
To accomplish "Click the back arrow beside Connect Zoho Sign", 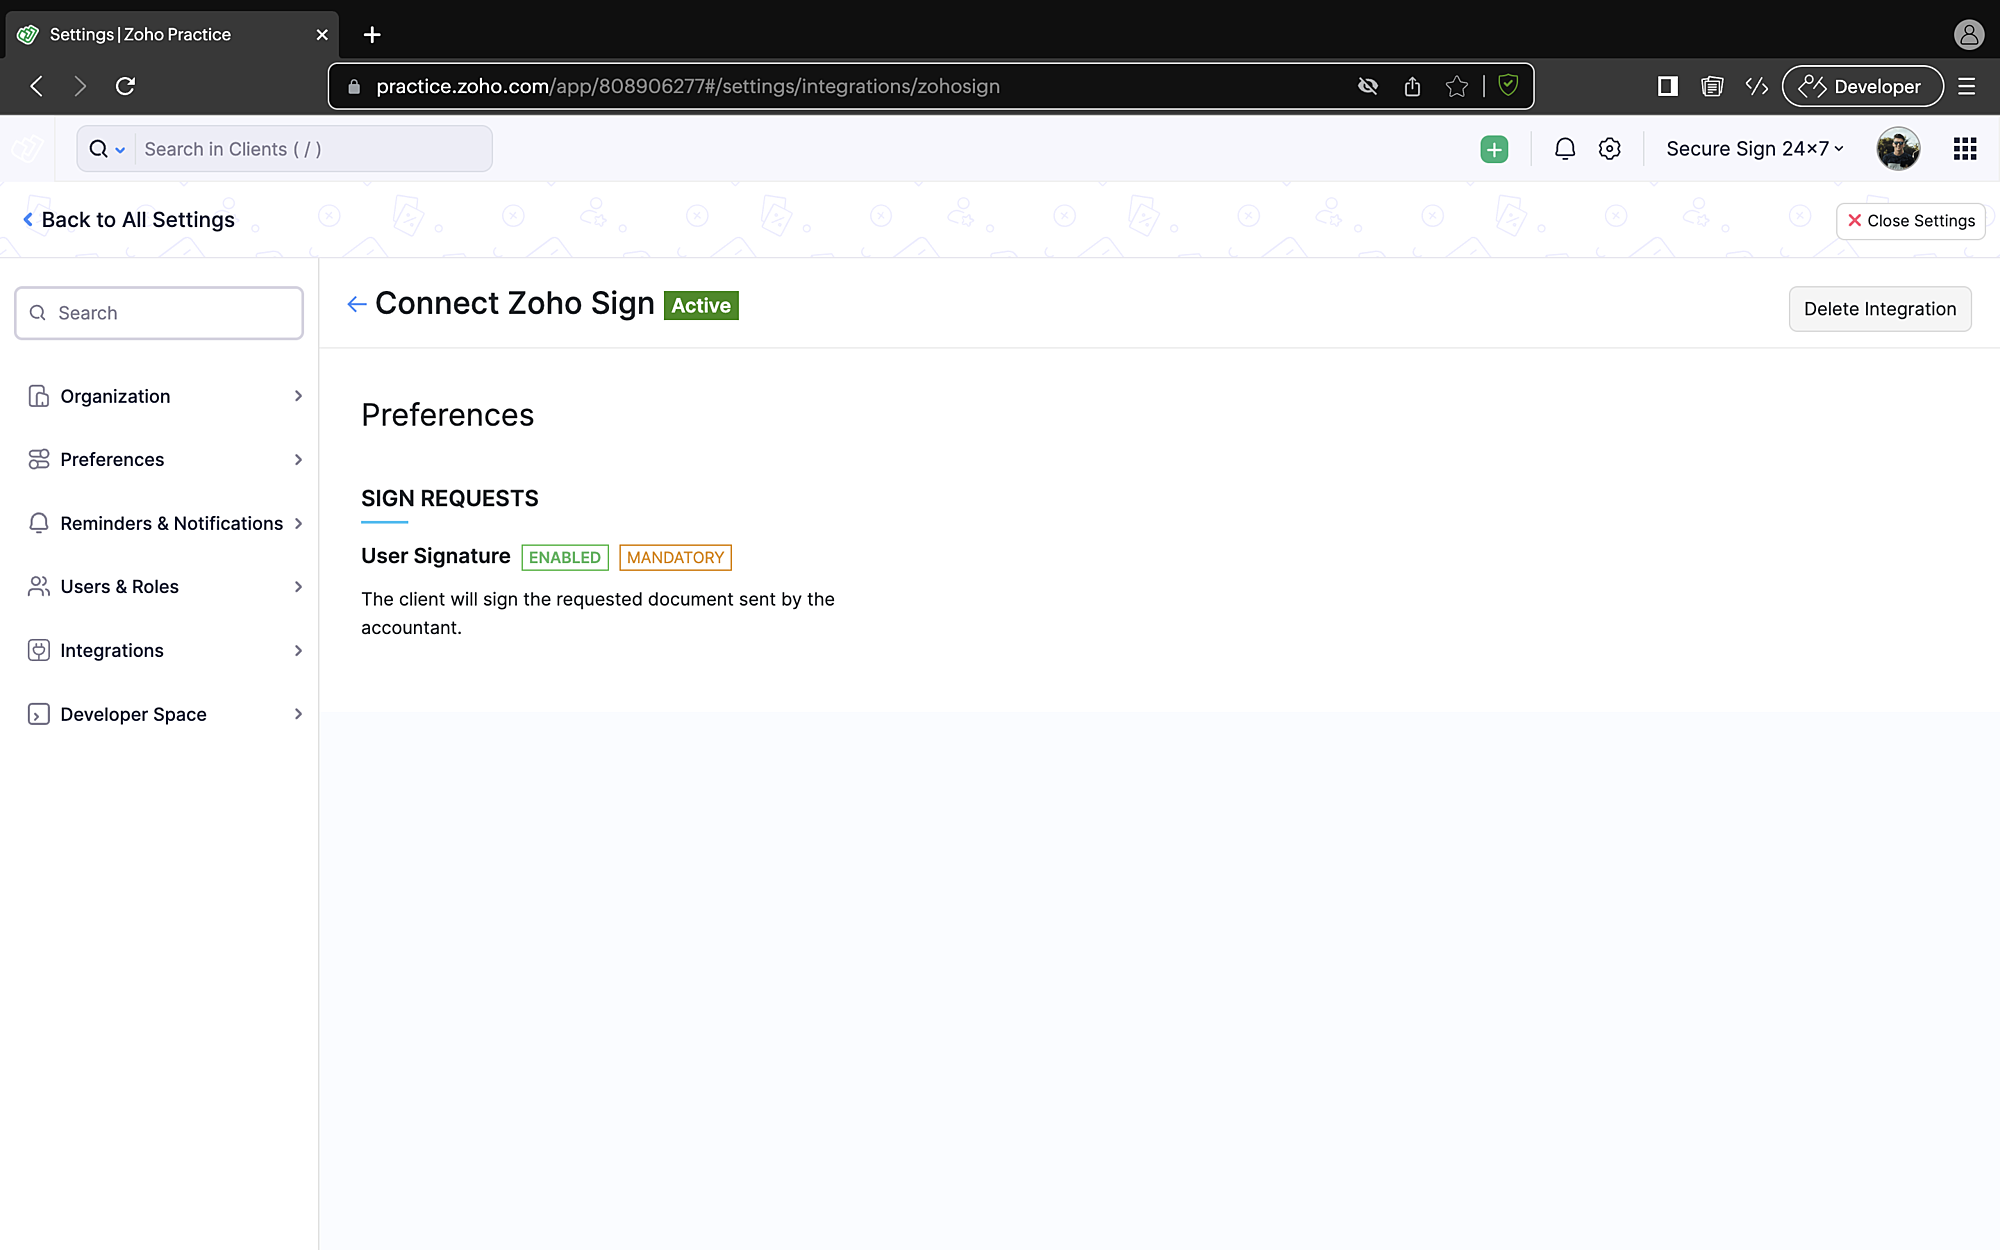I will (x=356, y=304).
